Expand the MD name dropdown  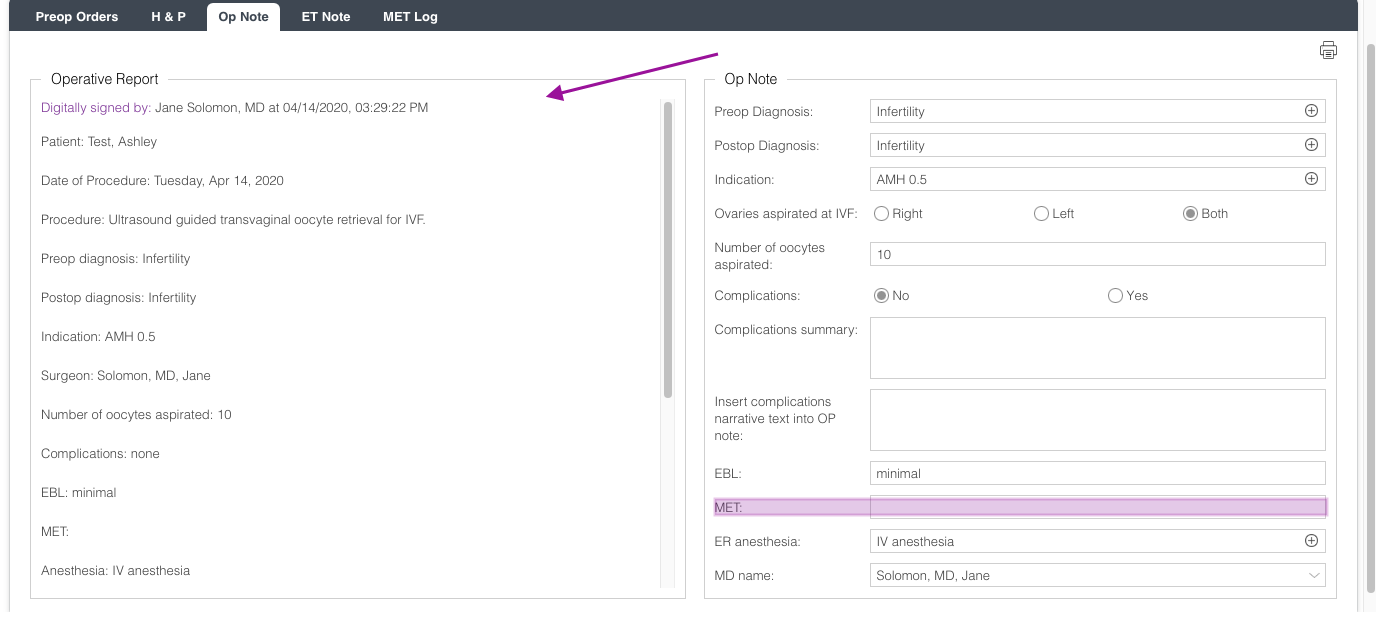1313,575
